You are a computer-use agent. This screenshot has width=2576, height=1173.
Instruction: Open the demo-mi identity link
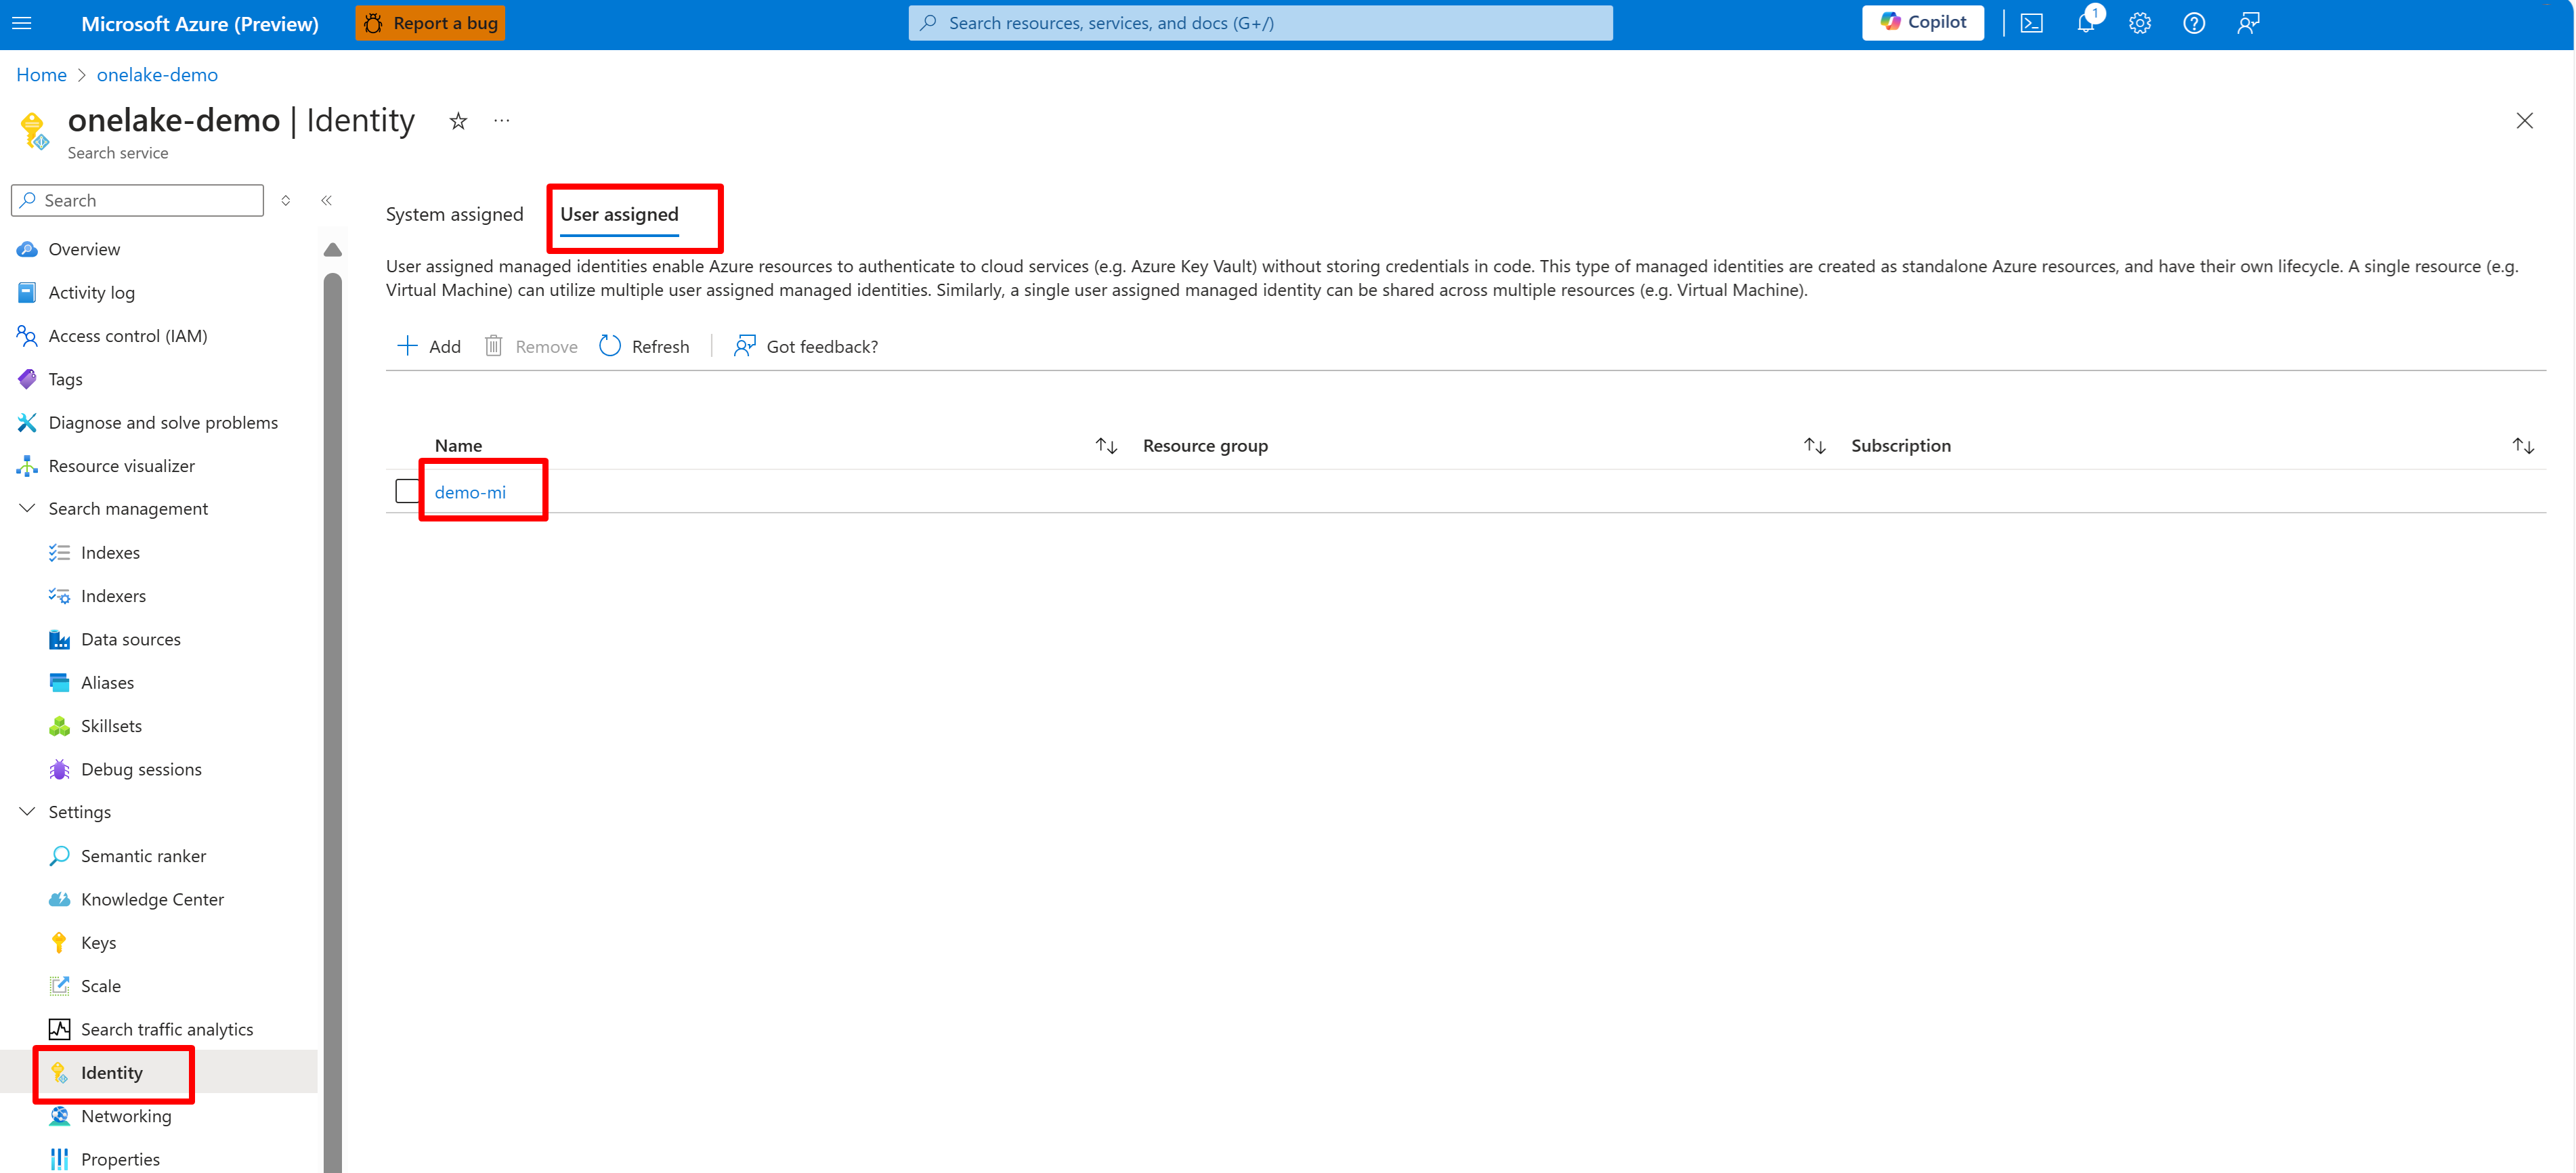[470, 492]
